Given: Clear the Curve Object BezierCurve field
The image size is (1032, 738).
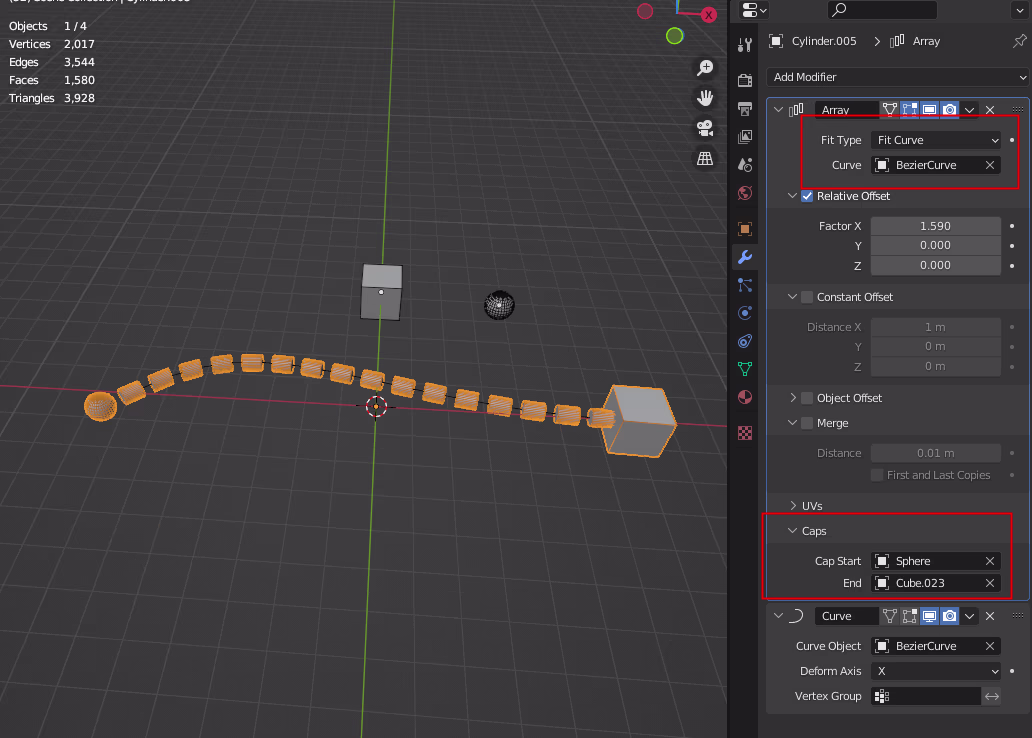Looking at the screenshot, I should point(990,646).
